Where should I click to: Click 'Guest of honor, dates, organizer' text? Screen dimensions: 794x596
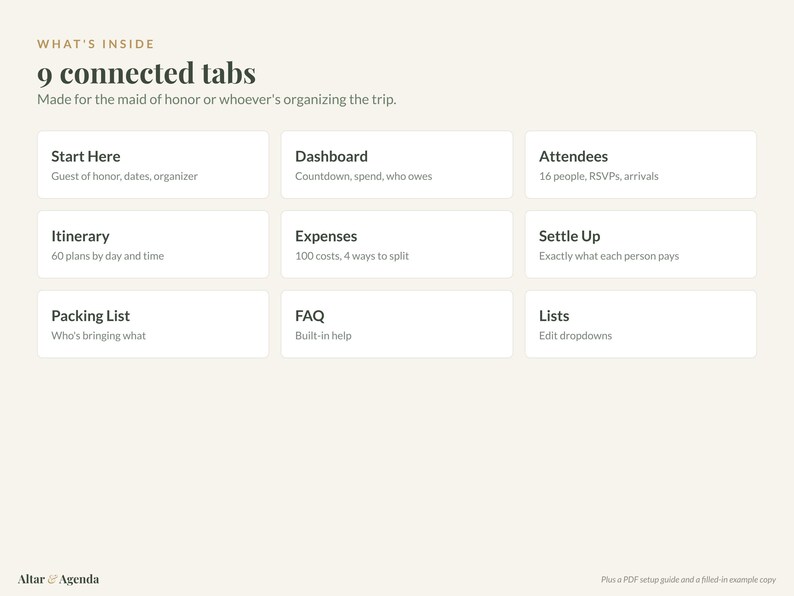(125, 176)
